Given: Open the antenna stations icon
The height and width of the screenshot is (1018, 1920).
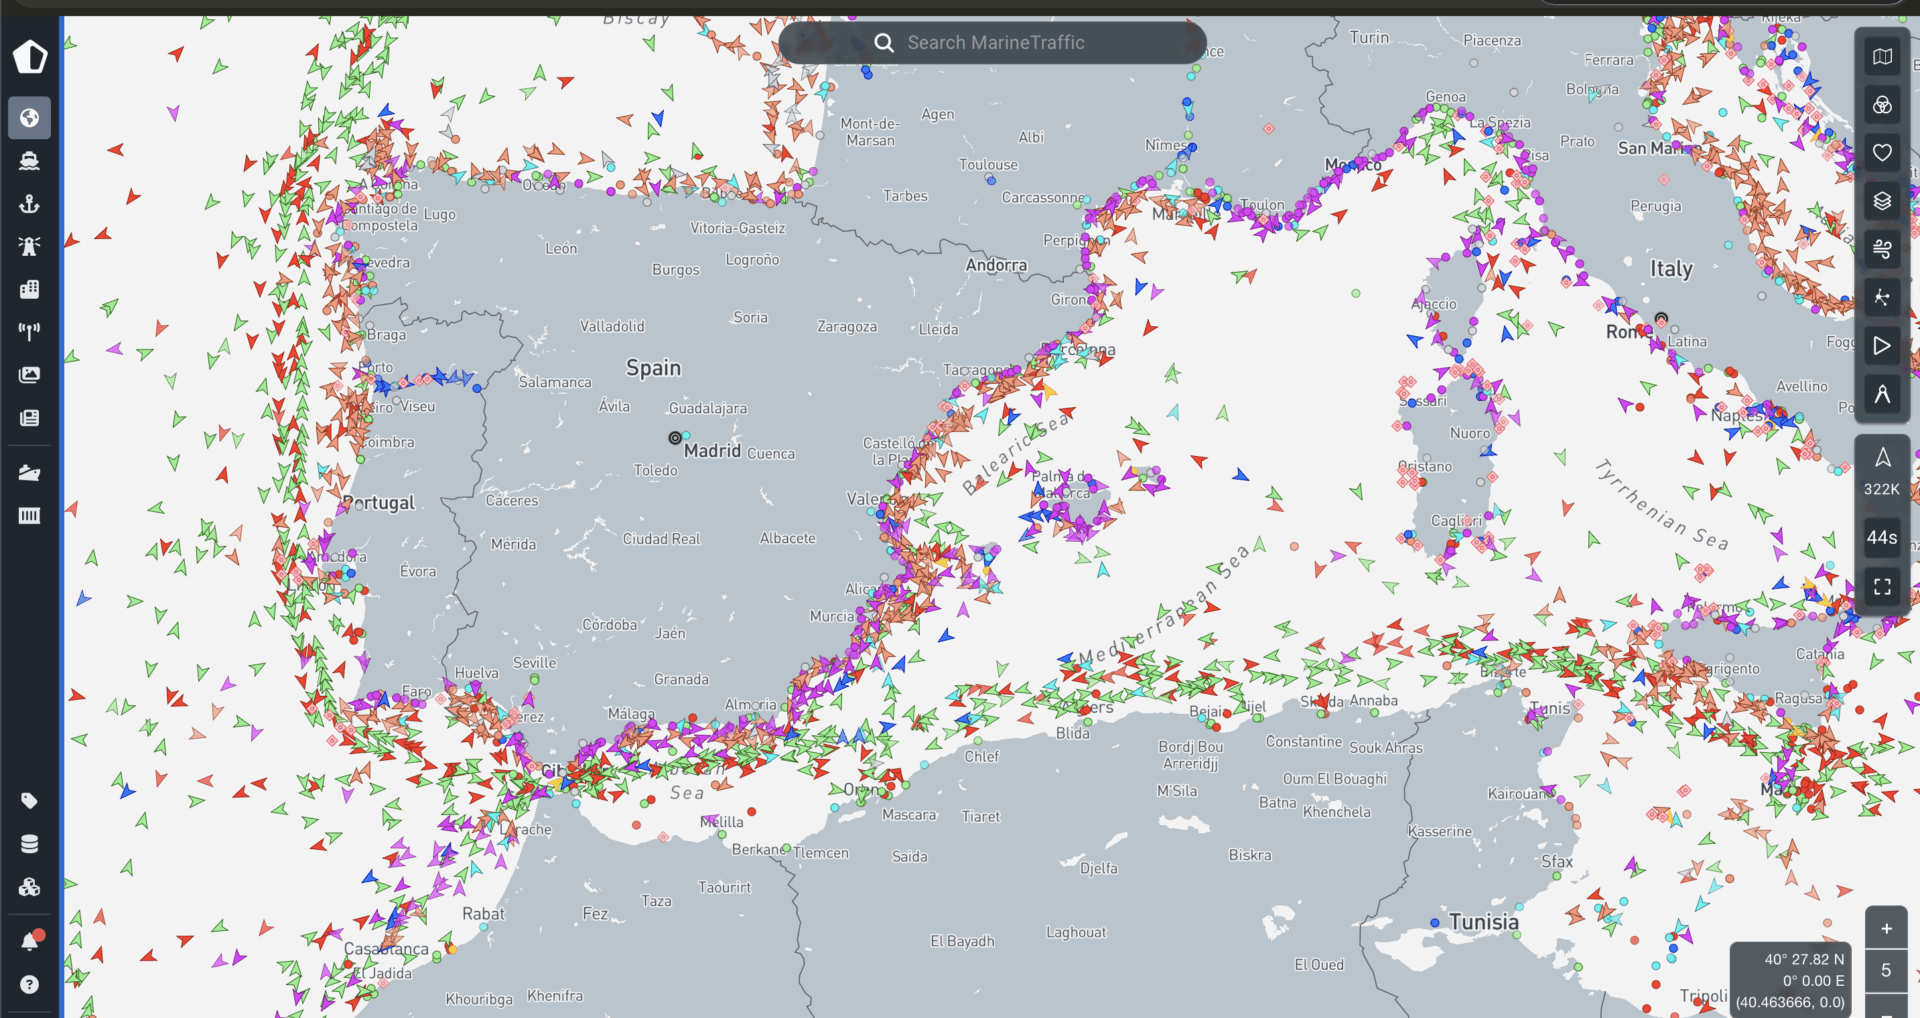Looking at the screenshot, I should coord(29,331).
